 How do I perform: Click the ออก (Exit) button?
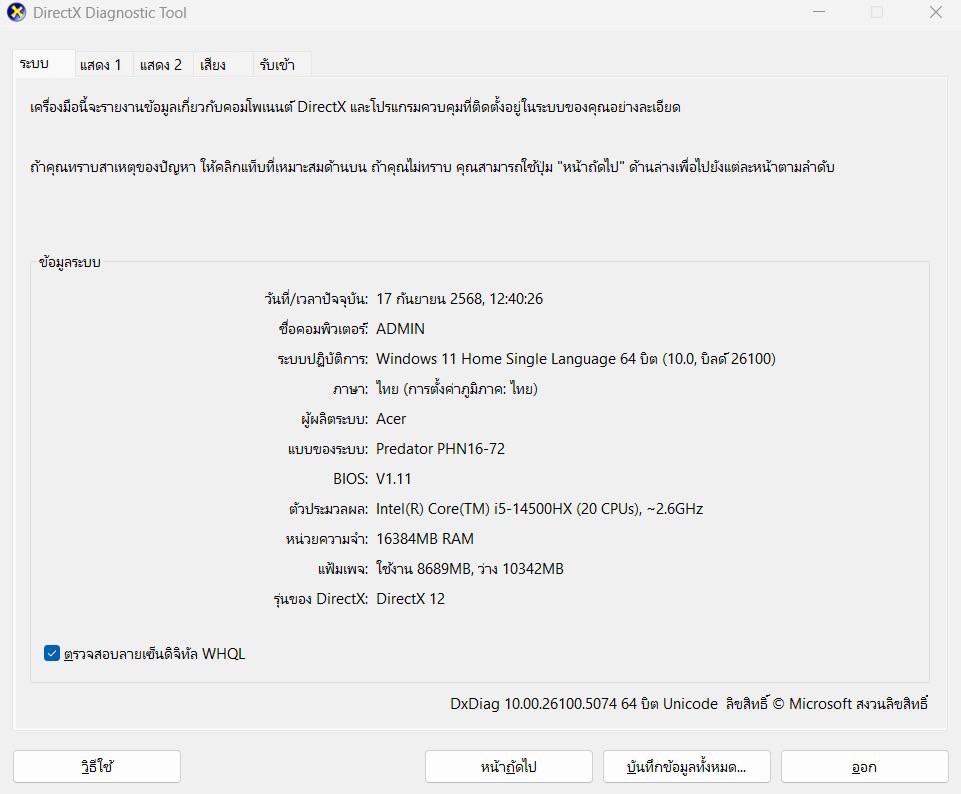(863, 766)
